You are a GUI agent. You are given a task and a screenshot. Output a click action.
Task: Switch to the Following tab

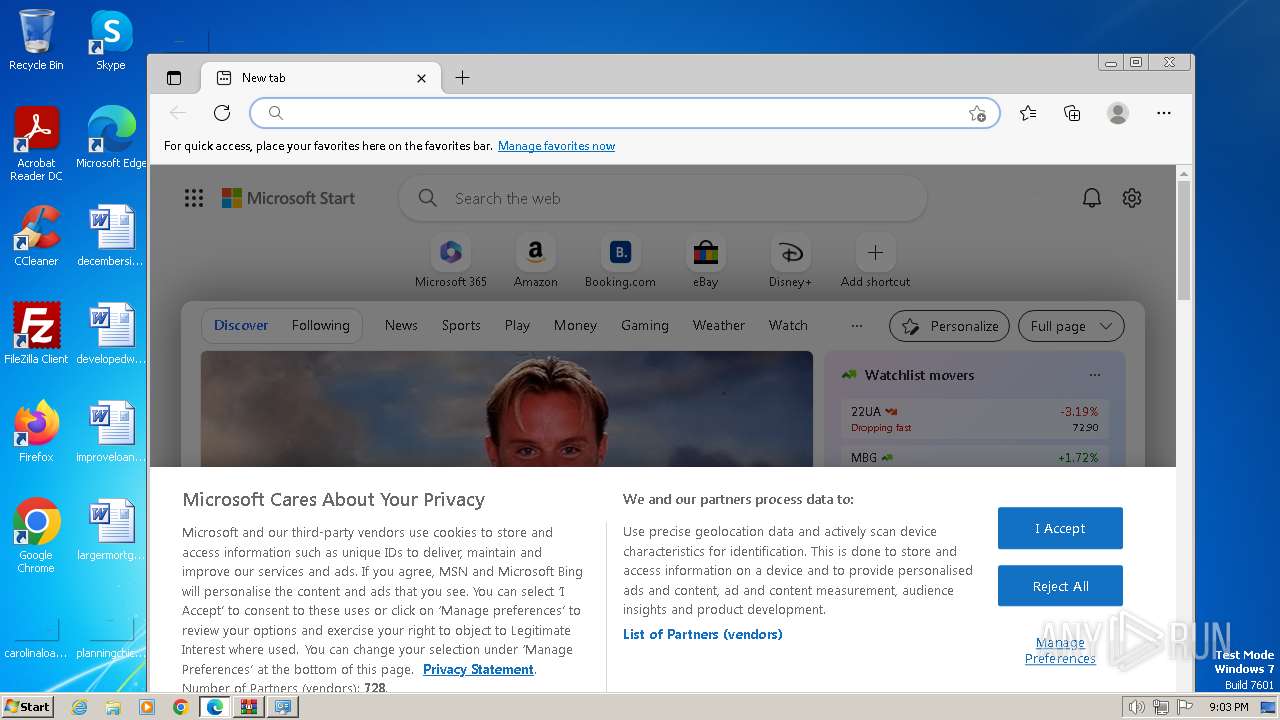321,325
